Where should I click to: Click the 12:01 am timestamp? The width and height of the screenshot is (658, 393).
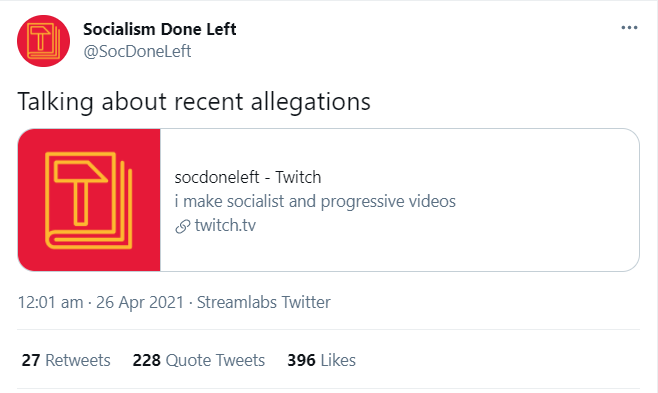(x=50, y=302)
